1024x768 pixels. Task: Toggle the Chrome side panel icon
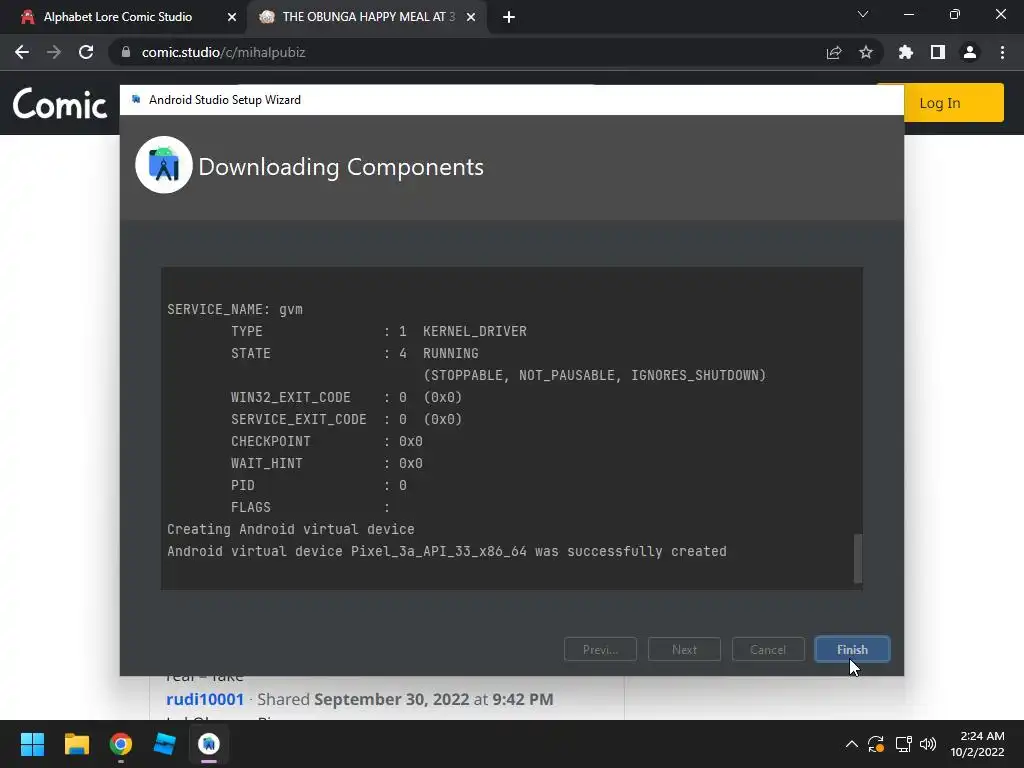938,52
